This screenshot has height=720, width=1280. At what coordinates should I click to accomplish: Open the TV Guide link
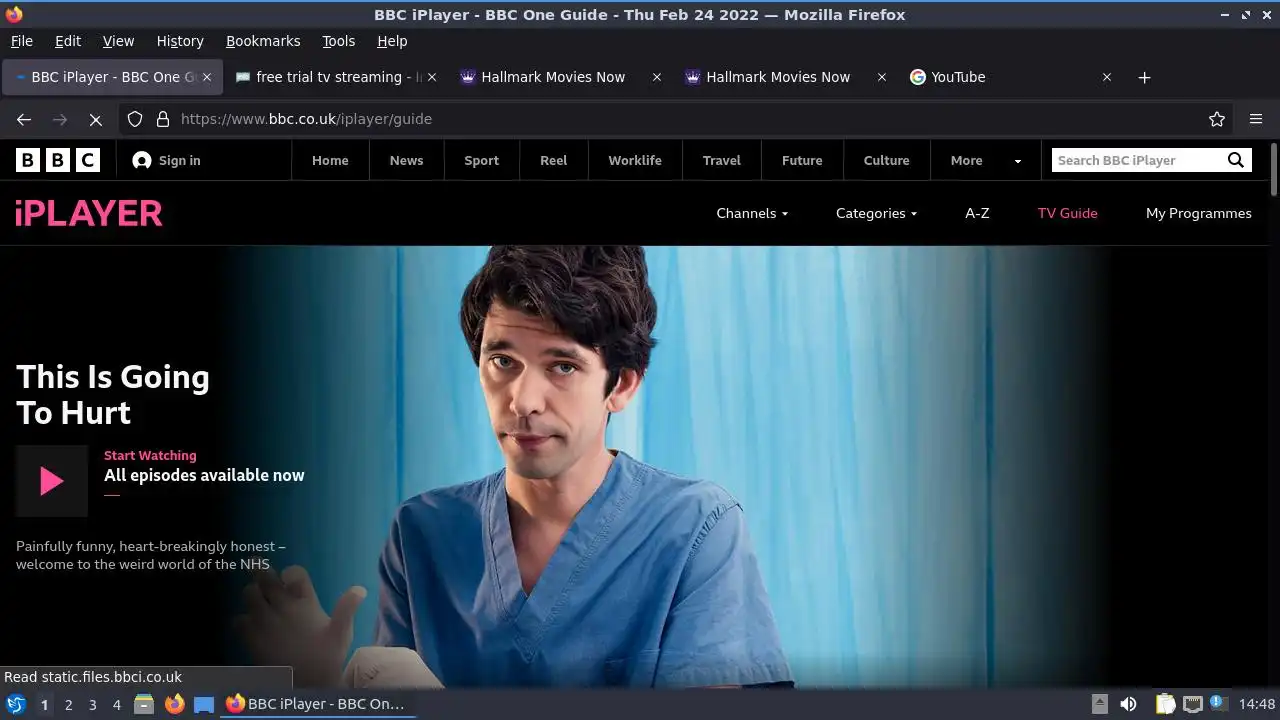(1067, 213)
